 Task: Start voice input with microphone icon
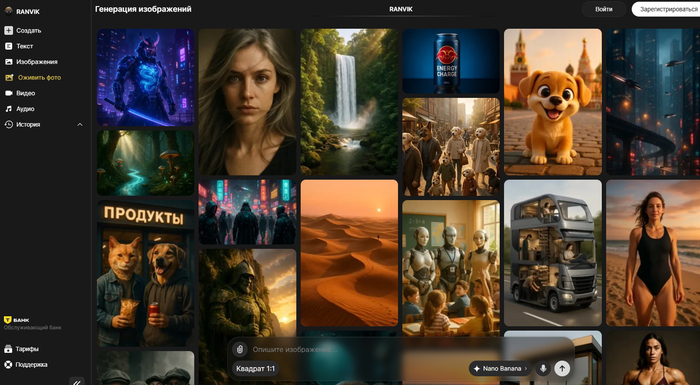[543, 368]
